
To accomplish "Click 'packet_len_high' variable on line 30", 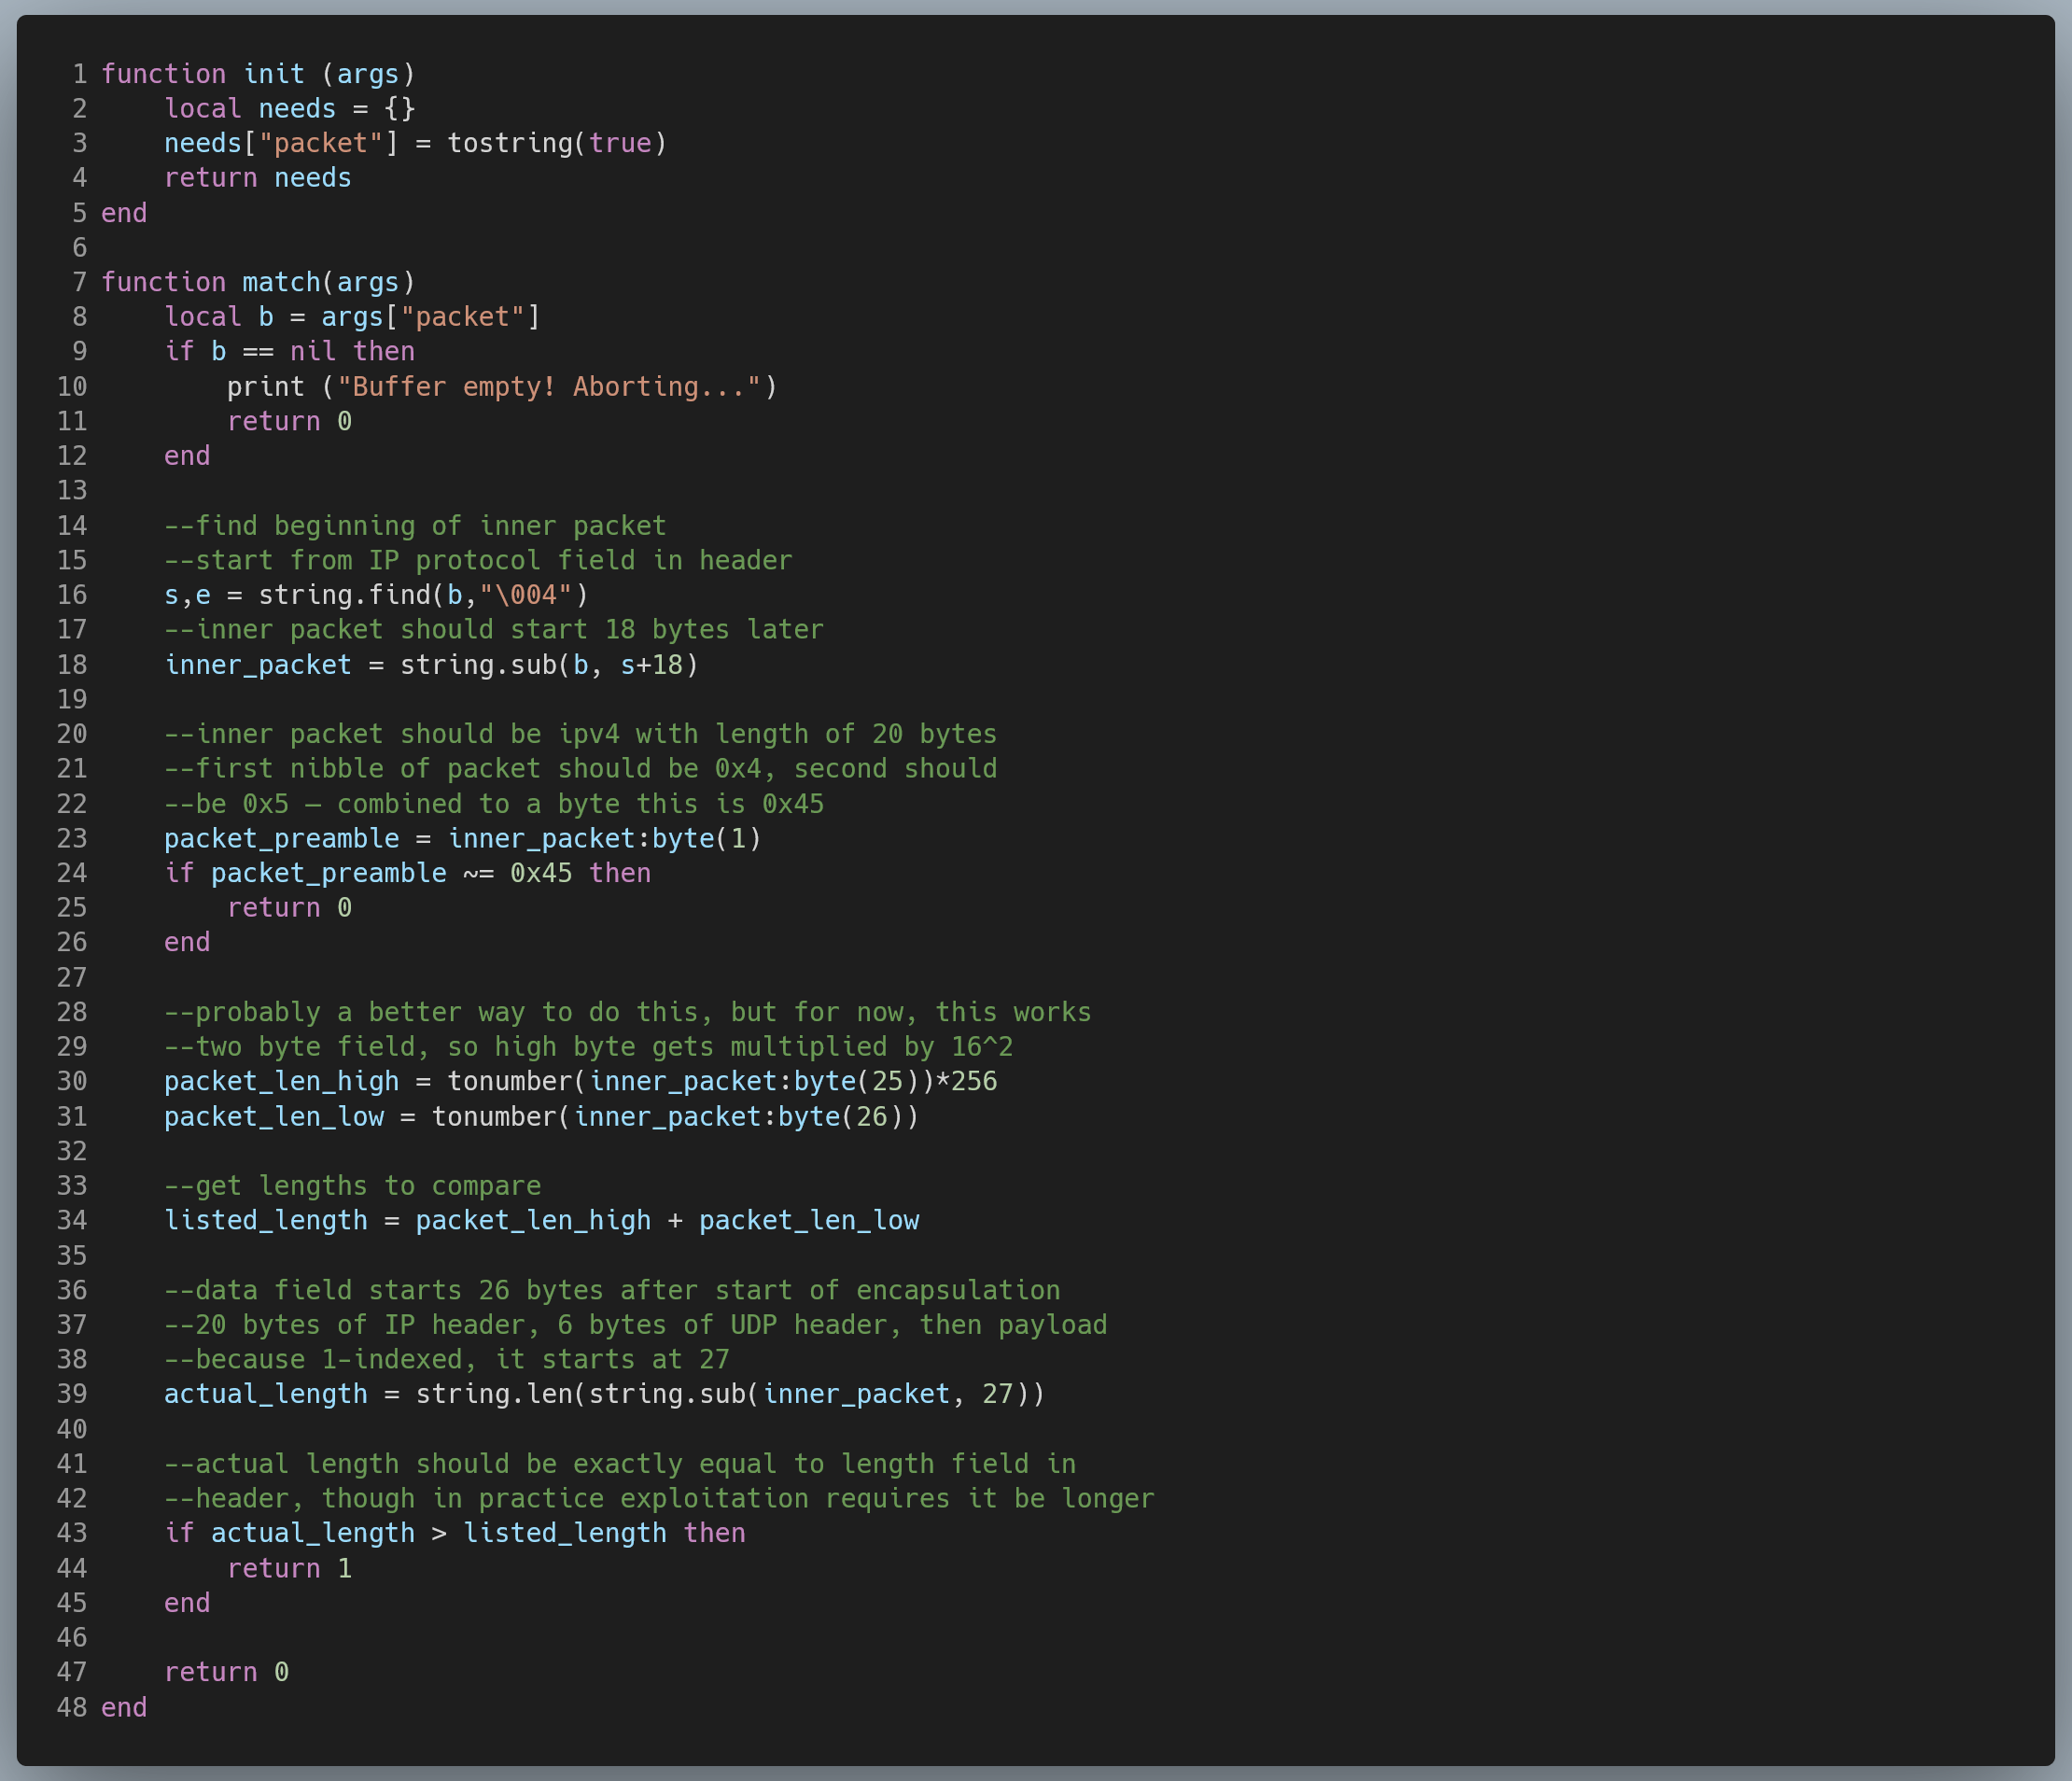I will click(x=281, y=1081).
